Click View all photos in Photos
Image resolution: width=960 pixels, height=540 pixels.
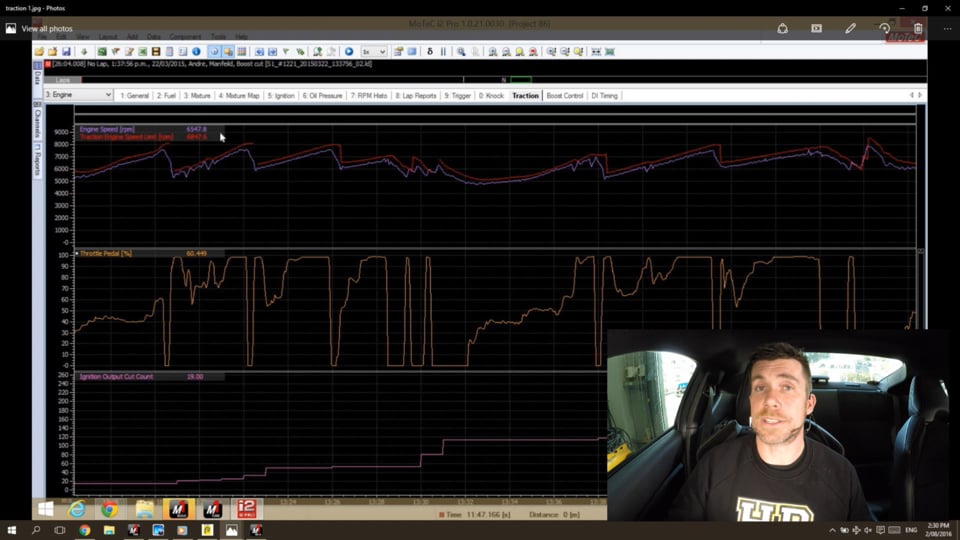39,28
